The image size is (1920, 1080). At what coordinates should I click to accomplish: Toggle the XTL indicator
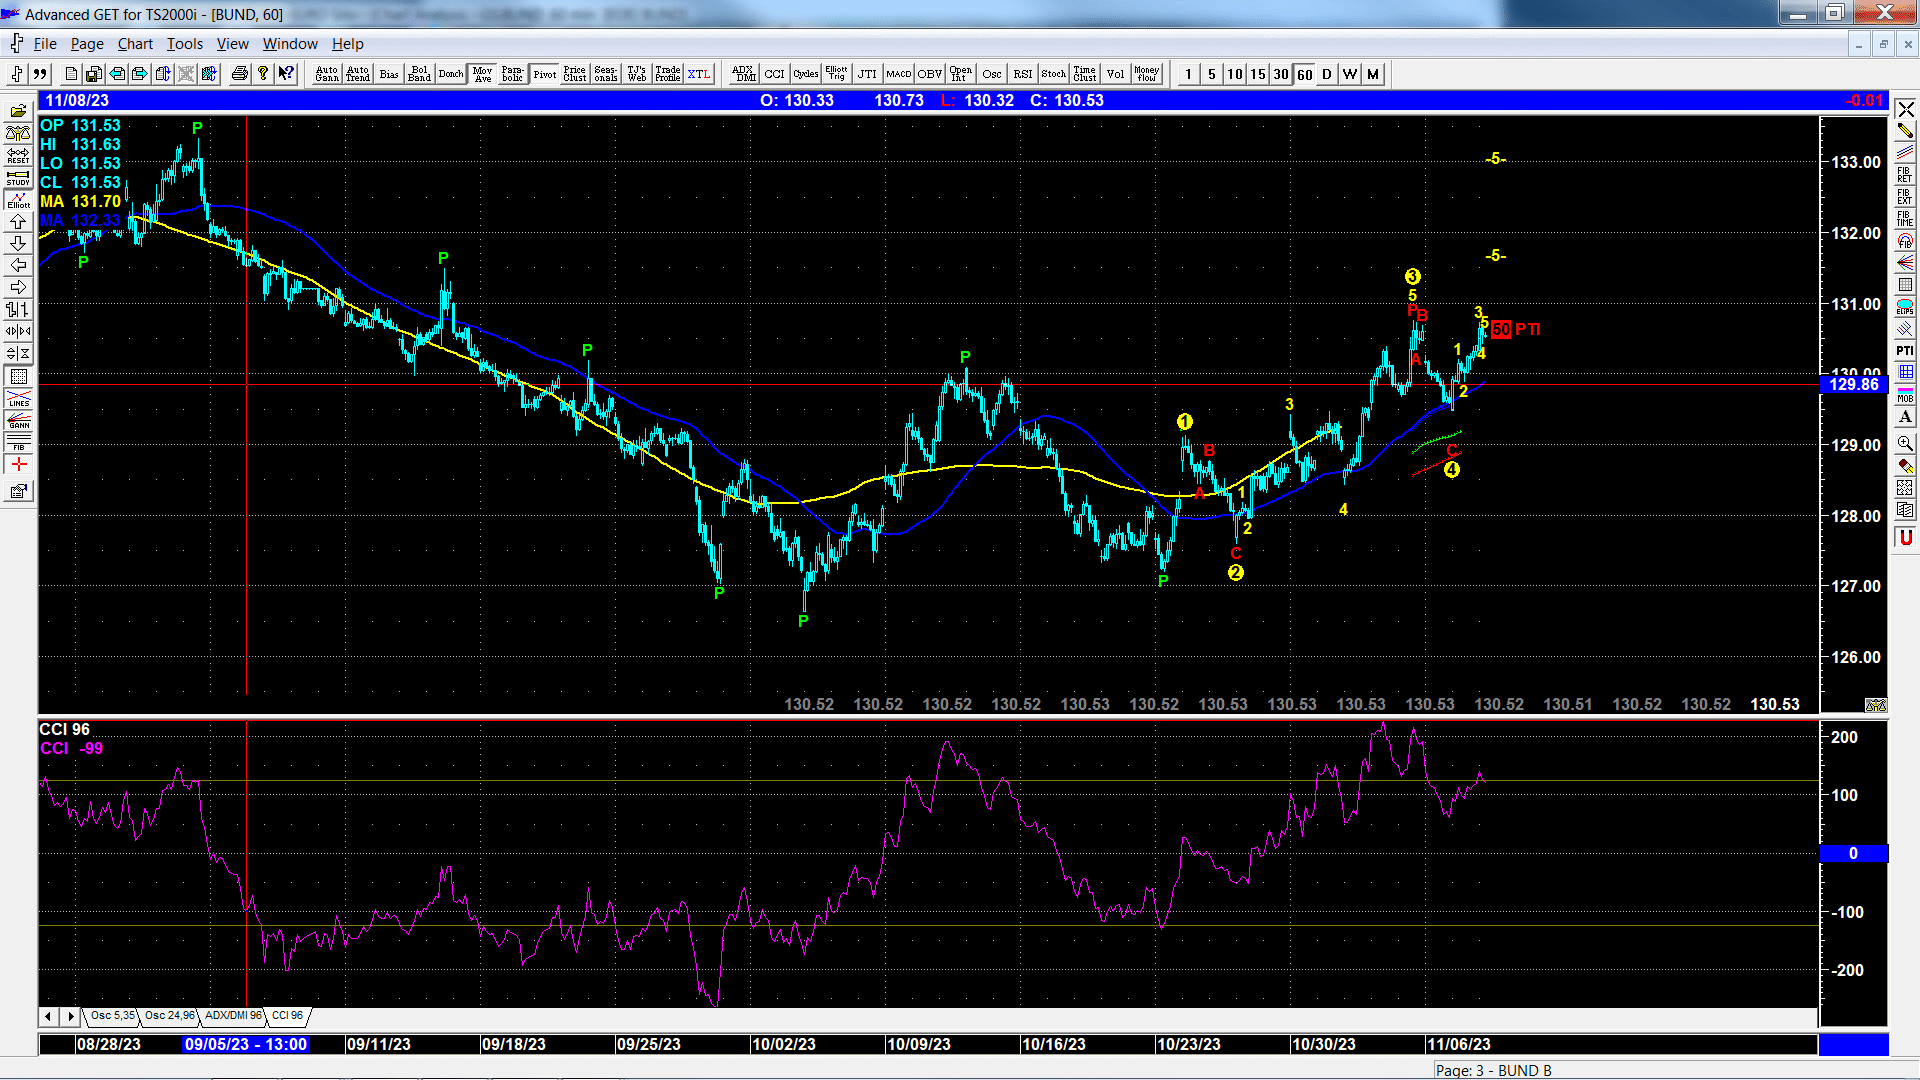point(699,74)
